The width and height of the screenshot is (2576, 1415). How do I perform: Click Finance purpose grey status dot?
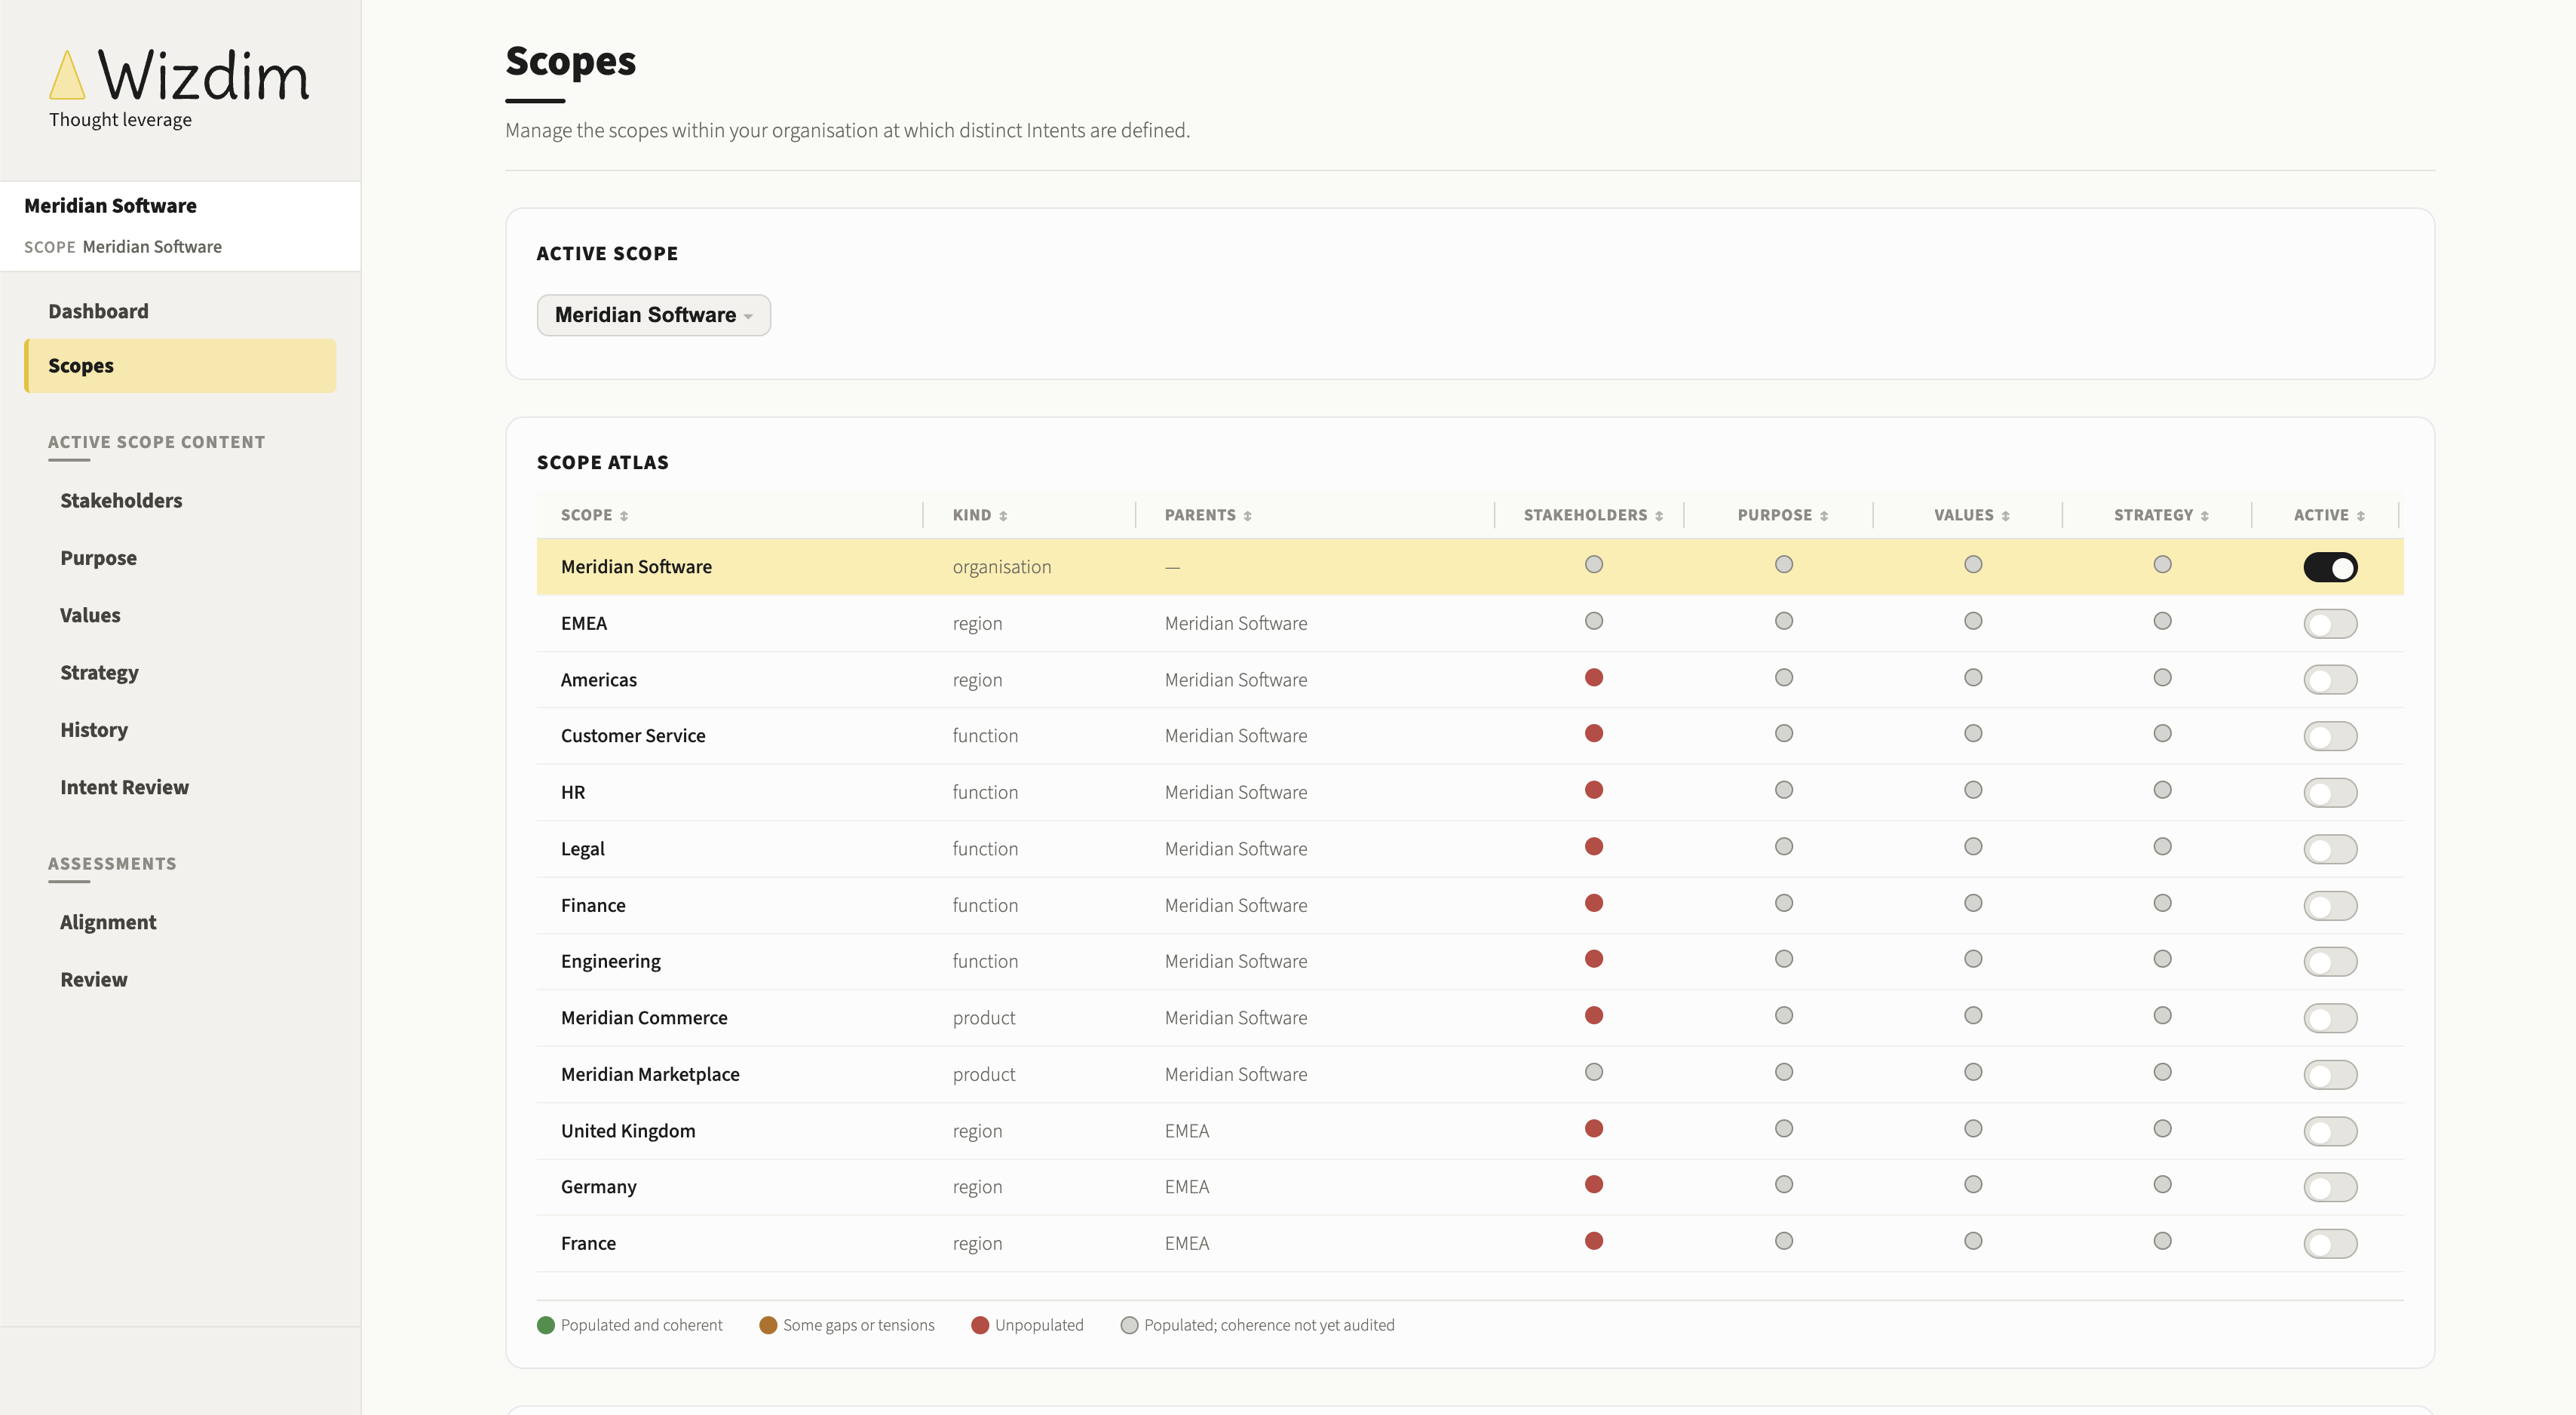[x=1783, y=903]
